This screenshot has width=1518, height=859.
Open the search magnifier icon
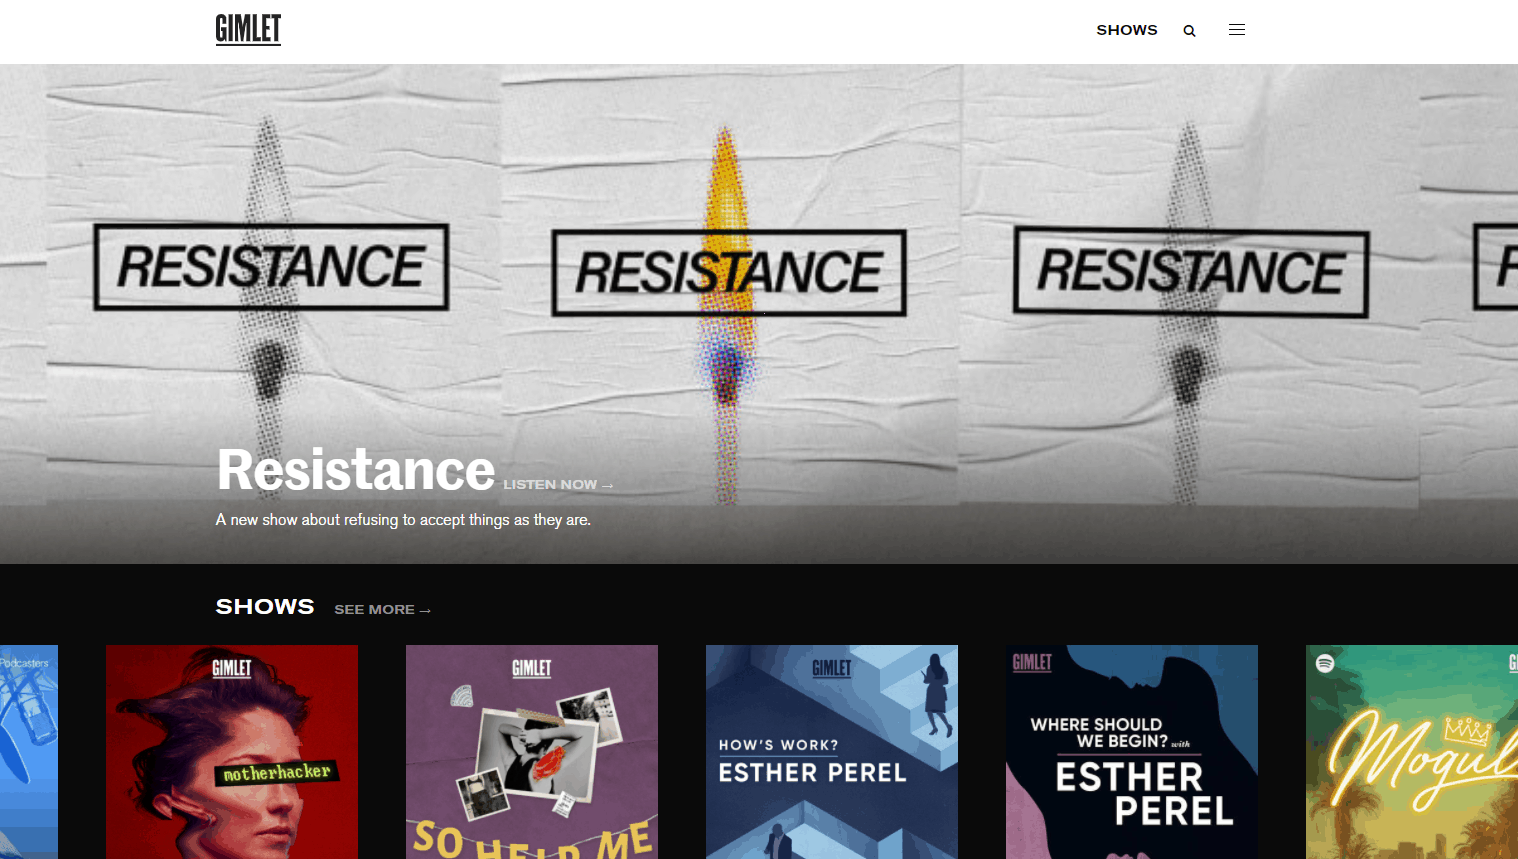click(1189, 31)
